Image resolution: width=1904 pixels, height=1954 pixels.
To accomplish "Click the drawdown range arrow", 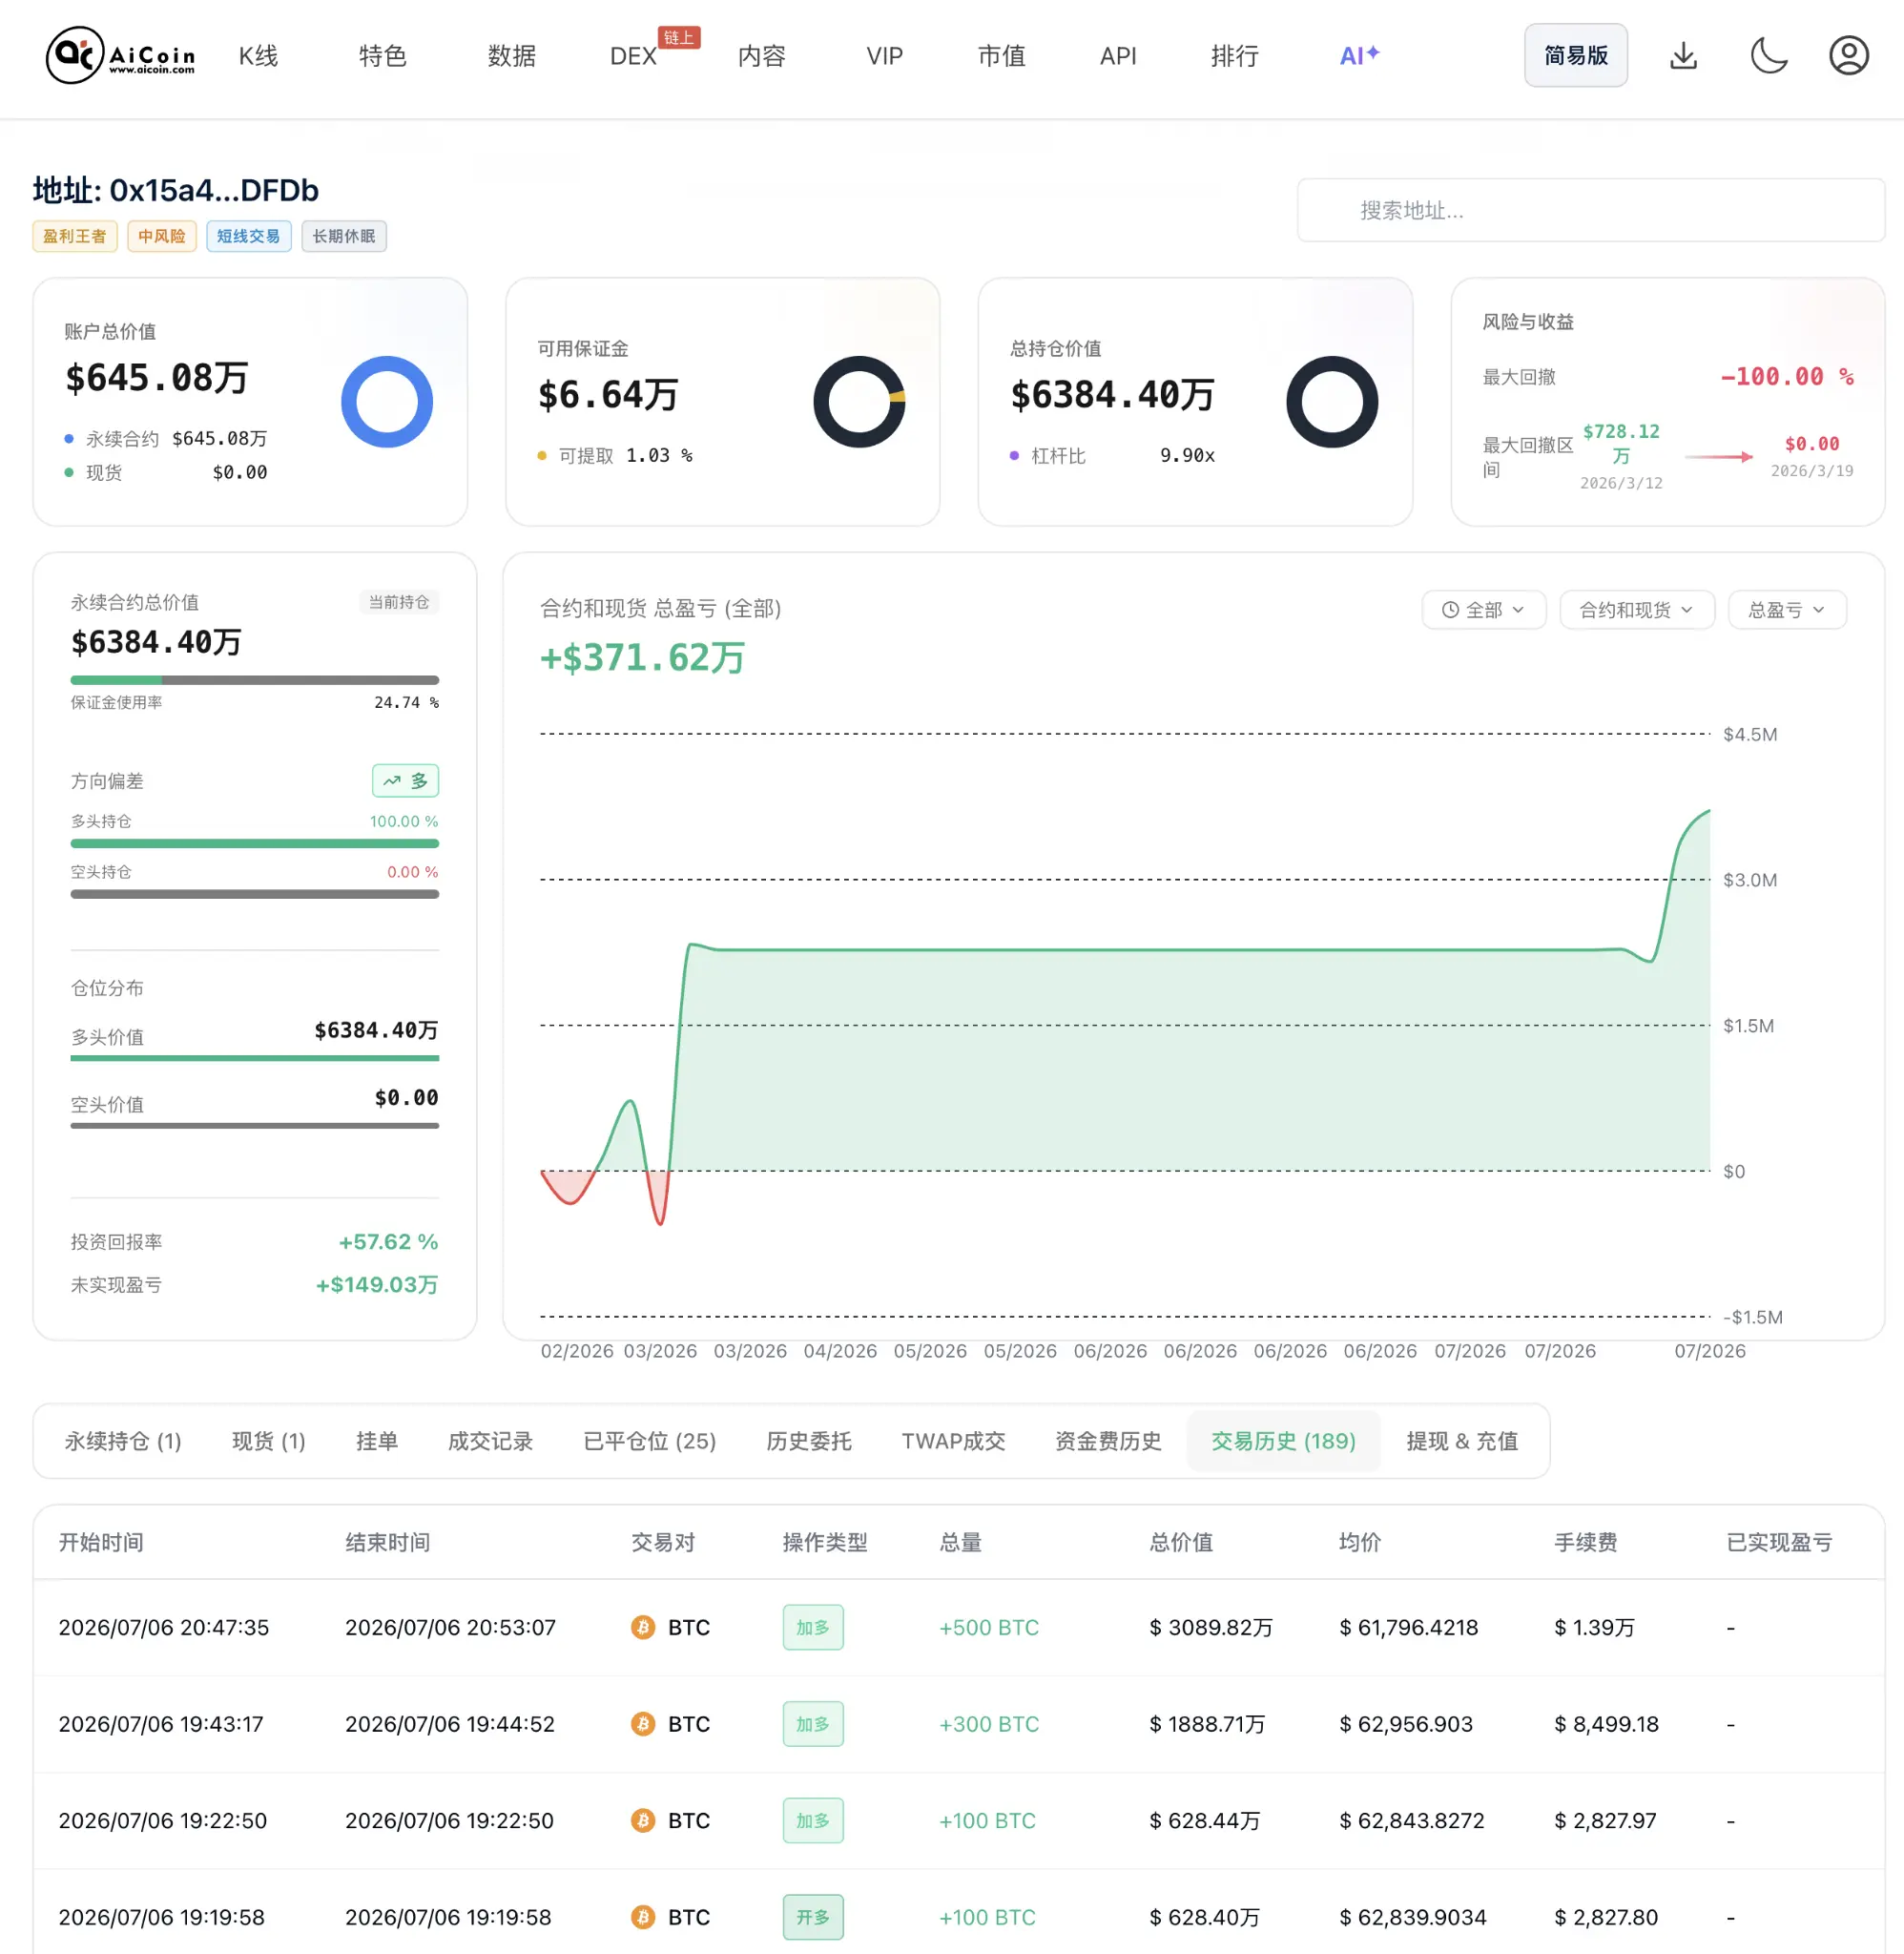I will coord(1719,456).
